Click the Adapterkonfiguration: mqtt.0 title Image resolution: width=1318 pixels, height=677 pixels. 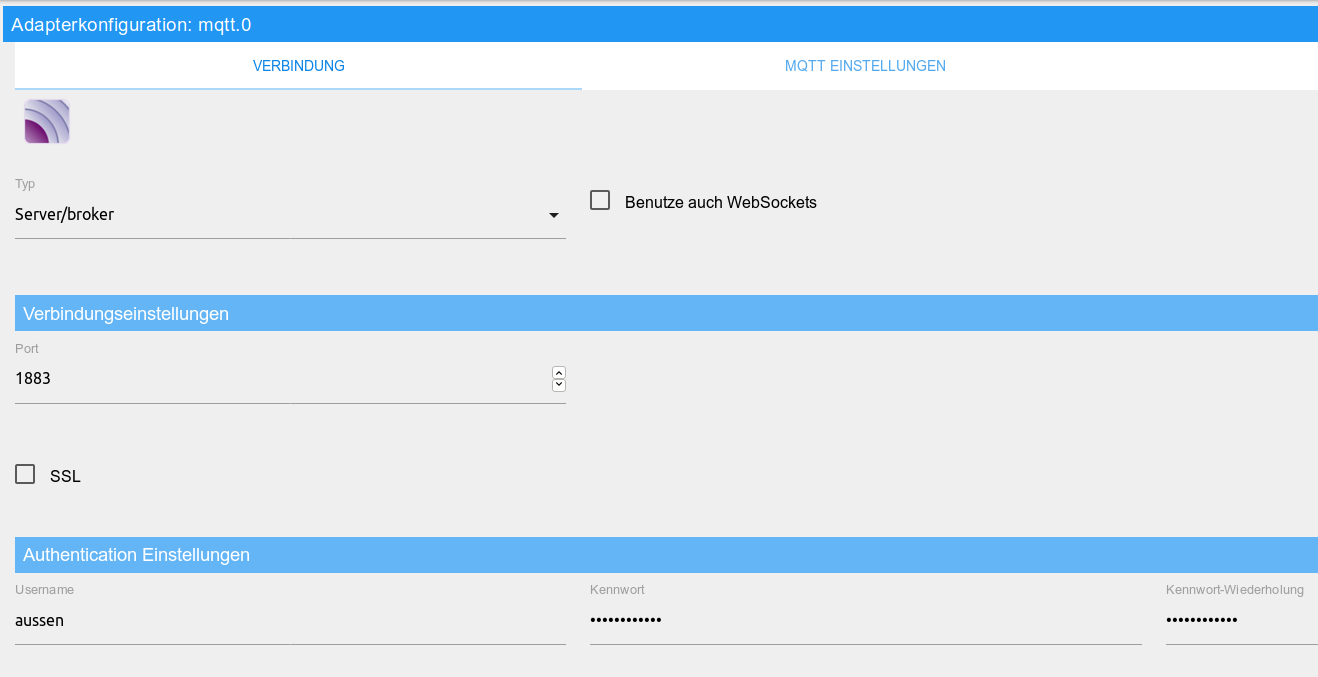pos(131,24)
